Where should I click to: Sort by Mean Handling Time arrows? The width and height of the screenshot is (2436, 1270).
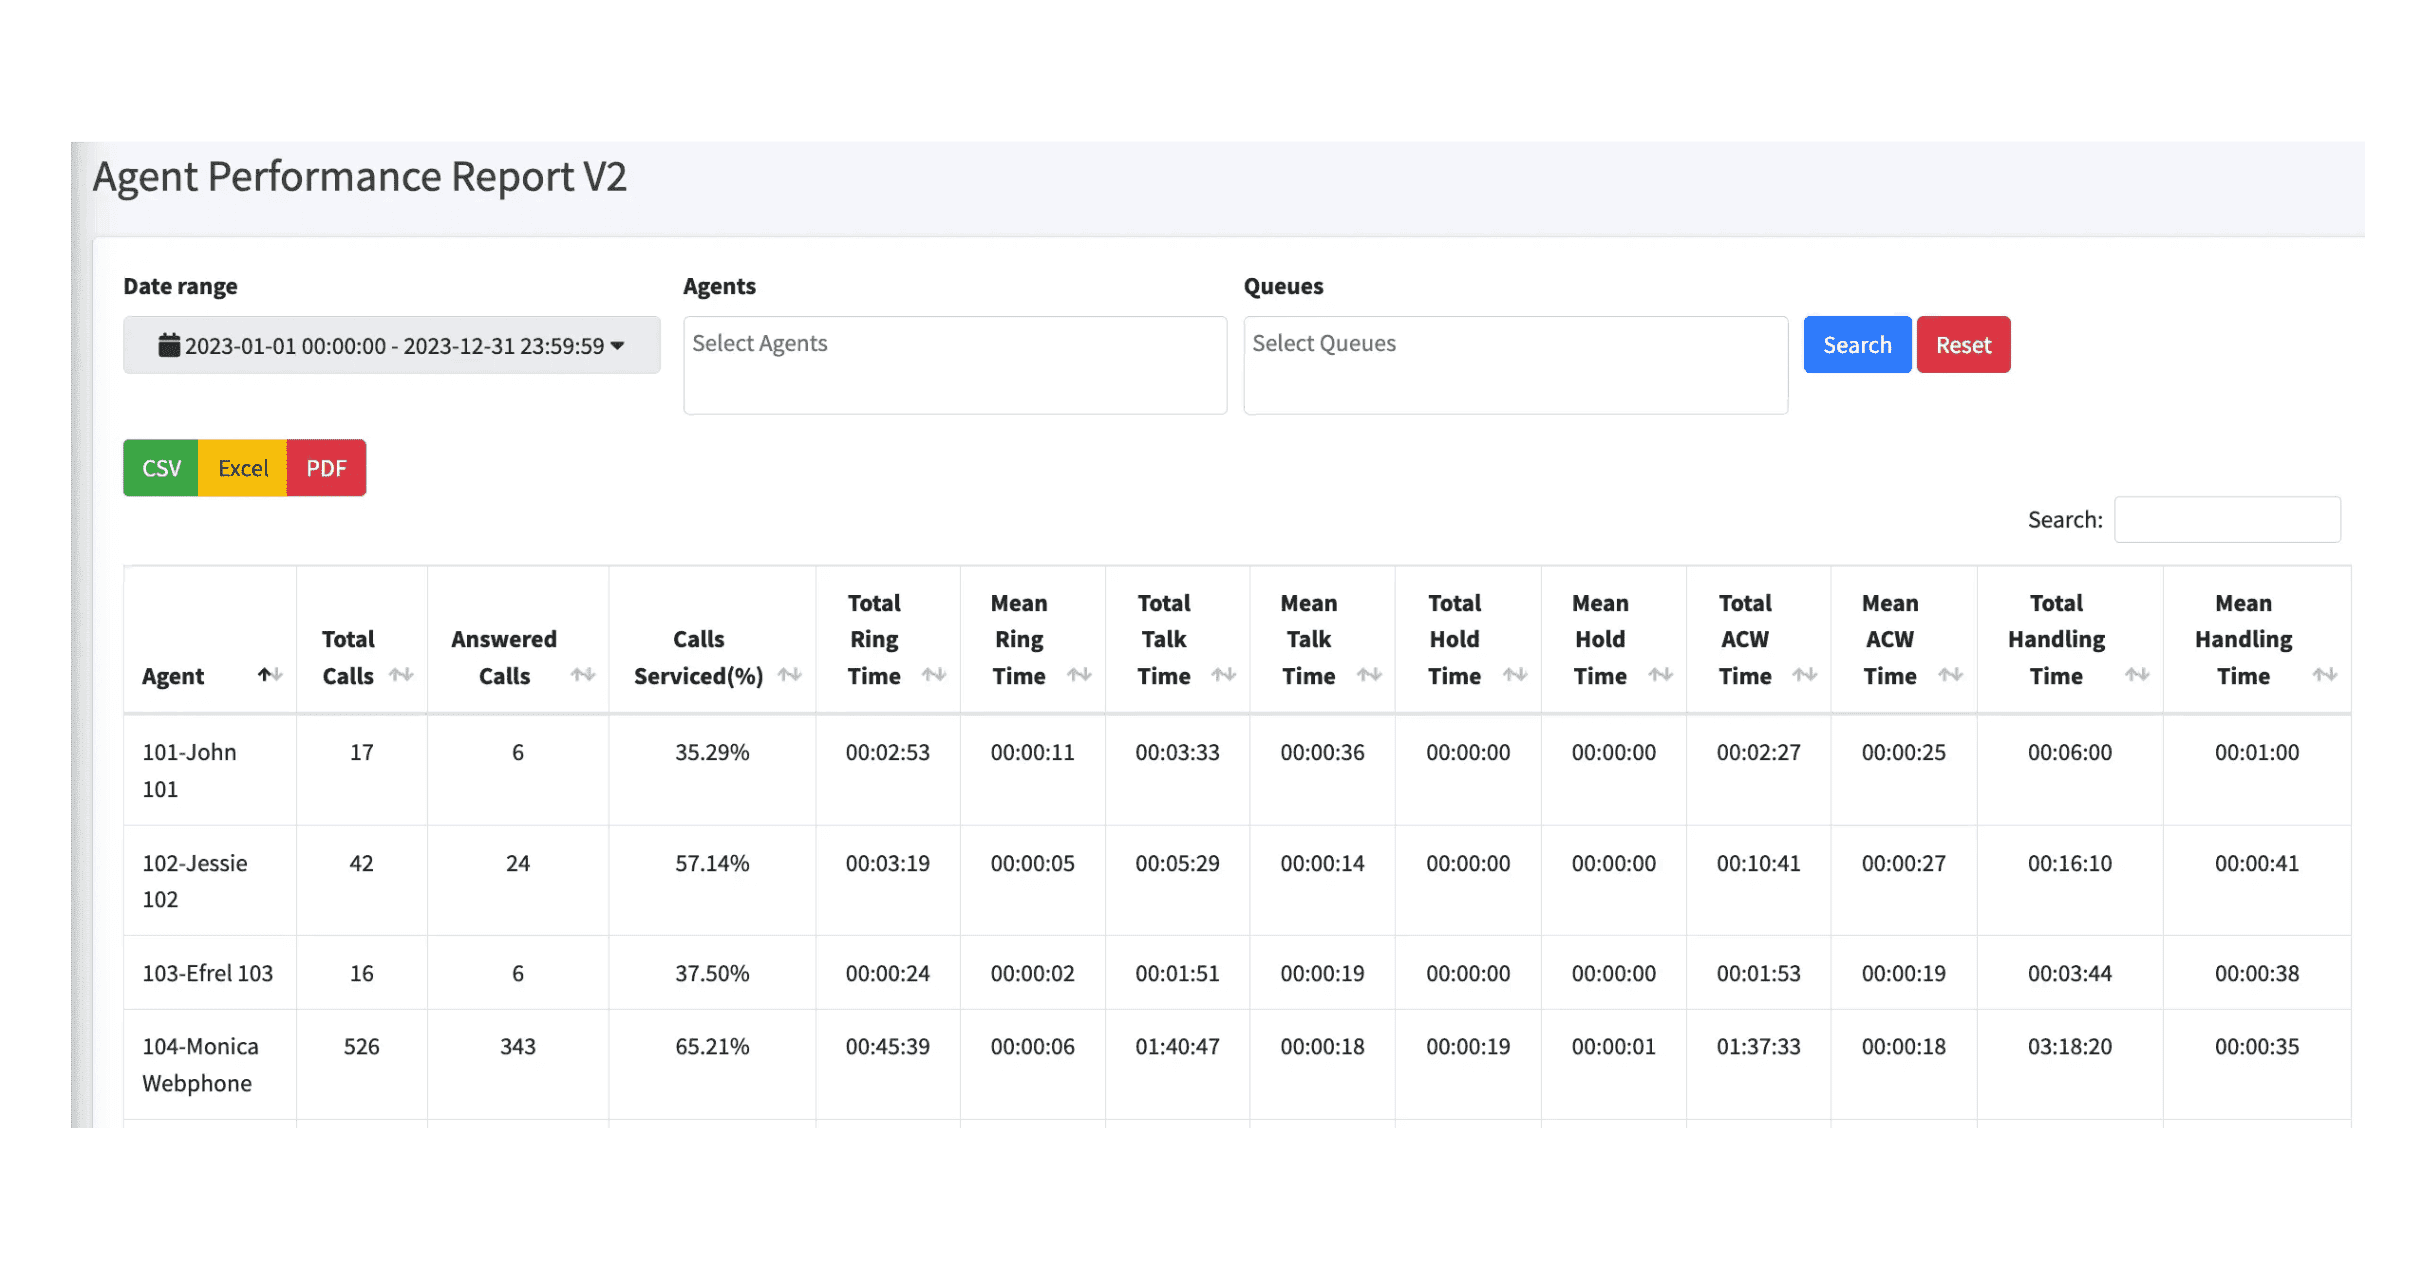click(x=2325, y=675)
